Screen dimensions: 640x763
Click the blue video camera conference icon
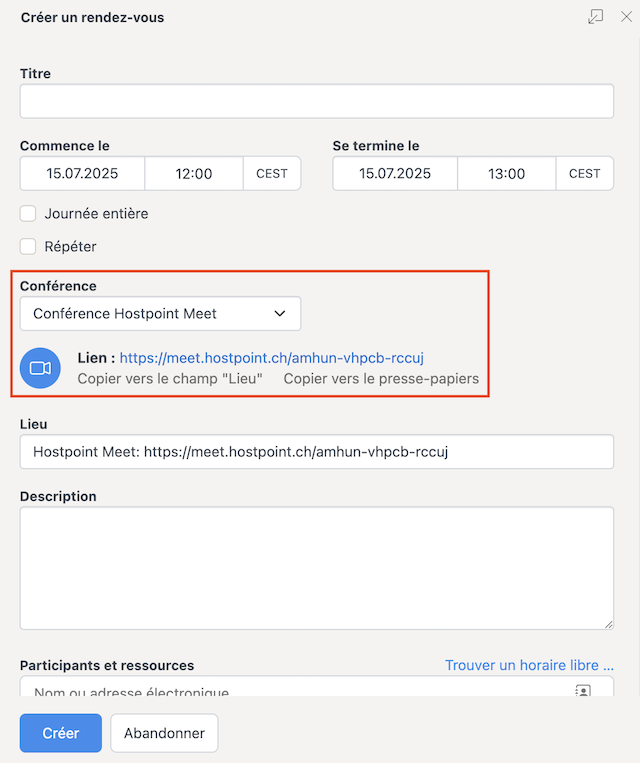pos(40,368)
